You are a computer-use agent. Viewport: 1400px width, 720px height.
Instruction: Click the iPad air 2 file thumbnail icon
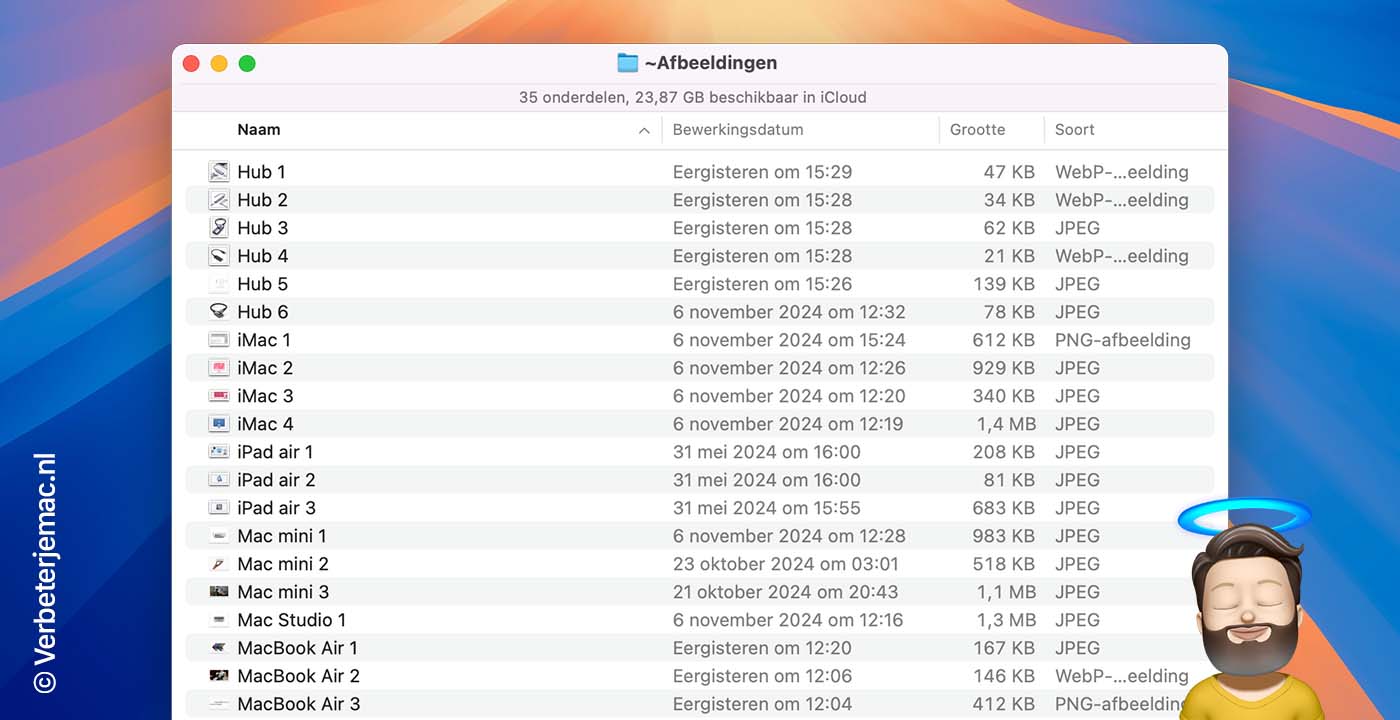click(219, 480)
